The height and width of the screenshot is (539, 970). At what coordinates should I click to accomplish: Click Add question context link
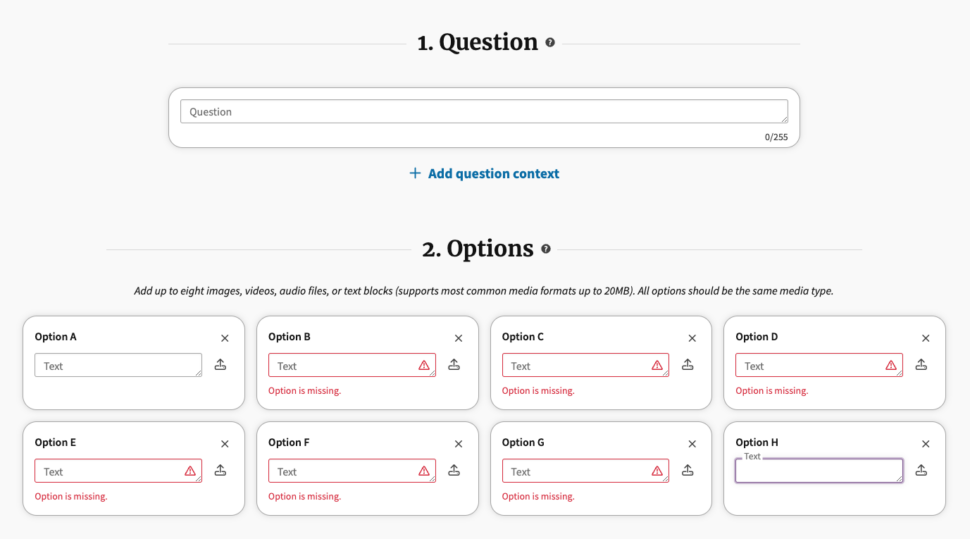(x=484, y=174)
